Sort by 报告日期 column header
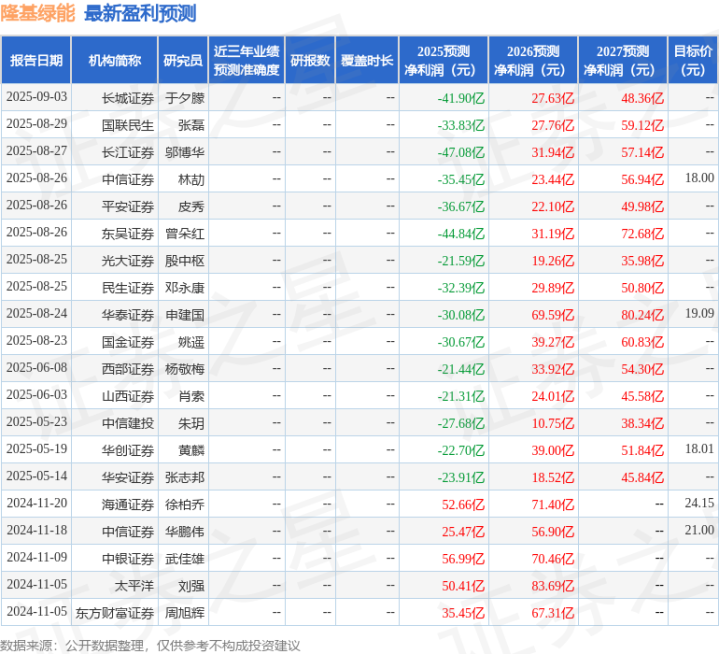719x654 pixels. click(x=36, y=61)
